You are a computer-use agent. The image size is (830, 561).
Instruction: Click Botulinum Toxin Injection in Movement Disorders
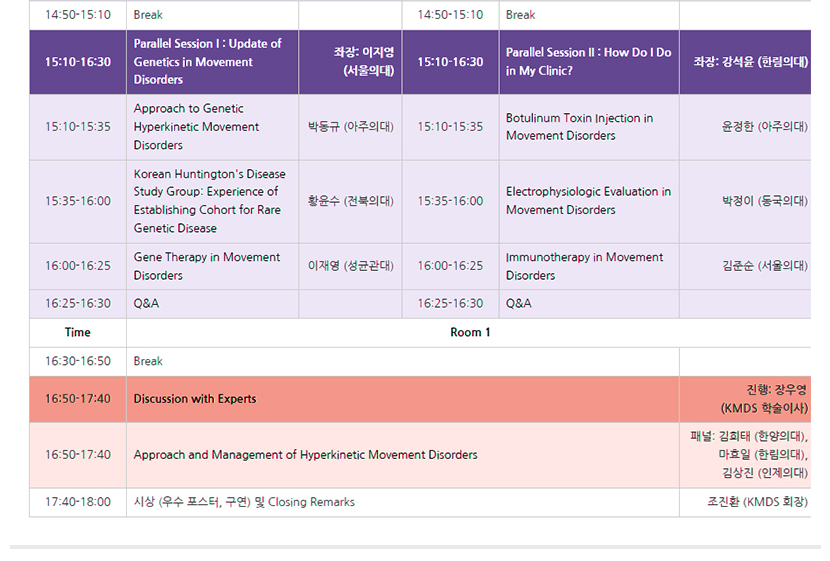(579, 127)
